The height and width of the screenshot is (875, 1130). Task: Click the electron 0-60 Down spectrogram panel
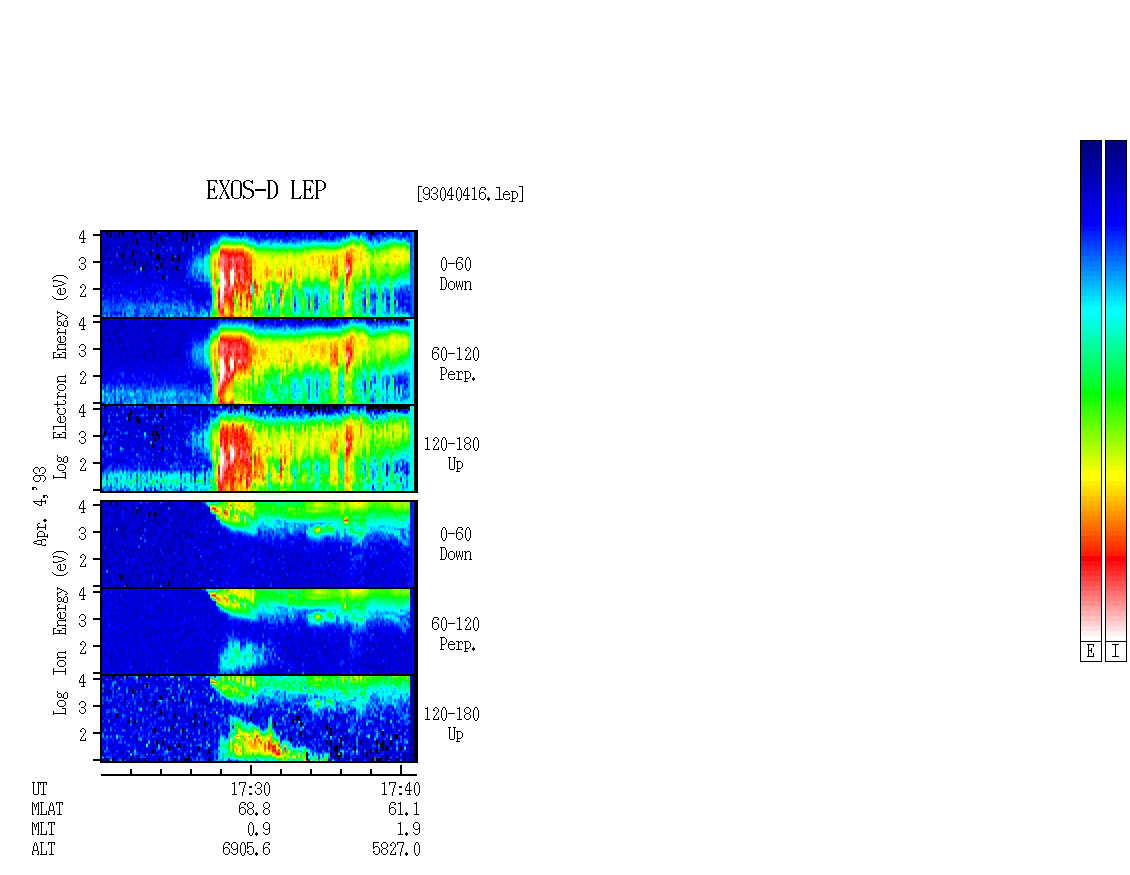tap(259, 274)
